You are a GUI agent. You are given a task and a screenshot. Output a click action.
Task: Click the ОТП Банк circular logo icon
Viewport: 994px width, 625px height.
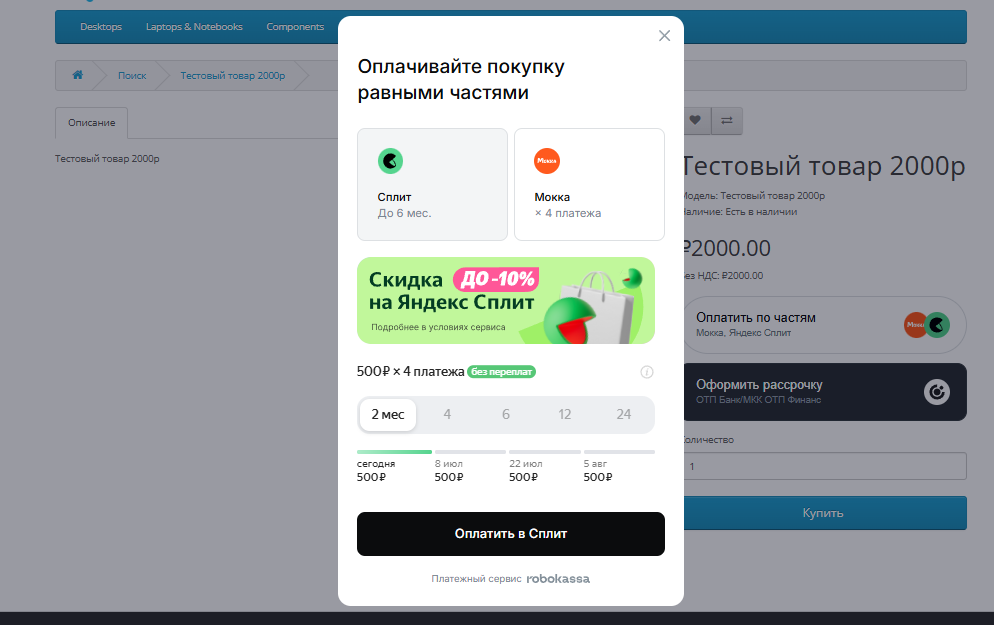(x=936, y=392)
